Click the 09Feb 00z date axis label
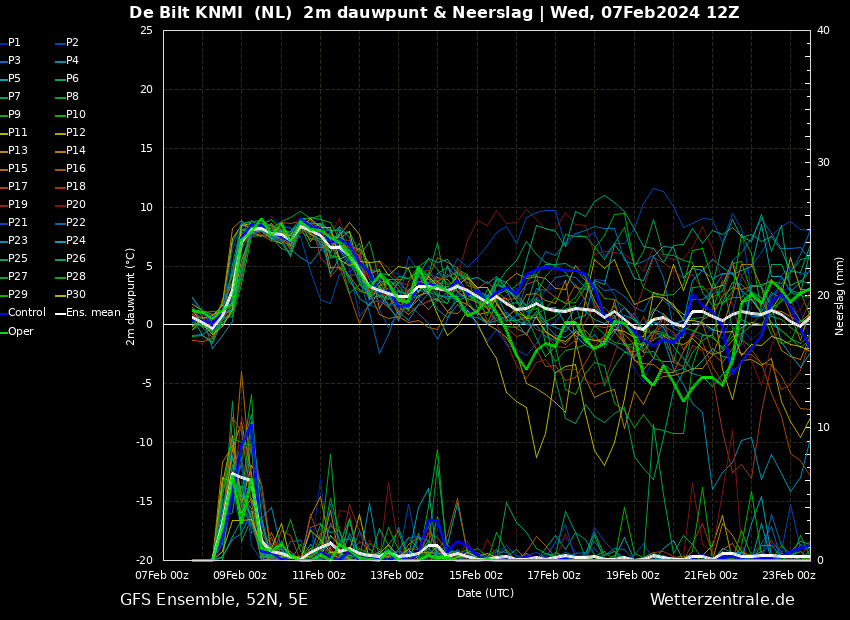Viewport: 850px width, 620px height. 240,575
